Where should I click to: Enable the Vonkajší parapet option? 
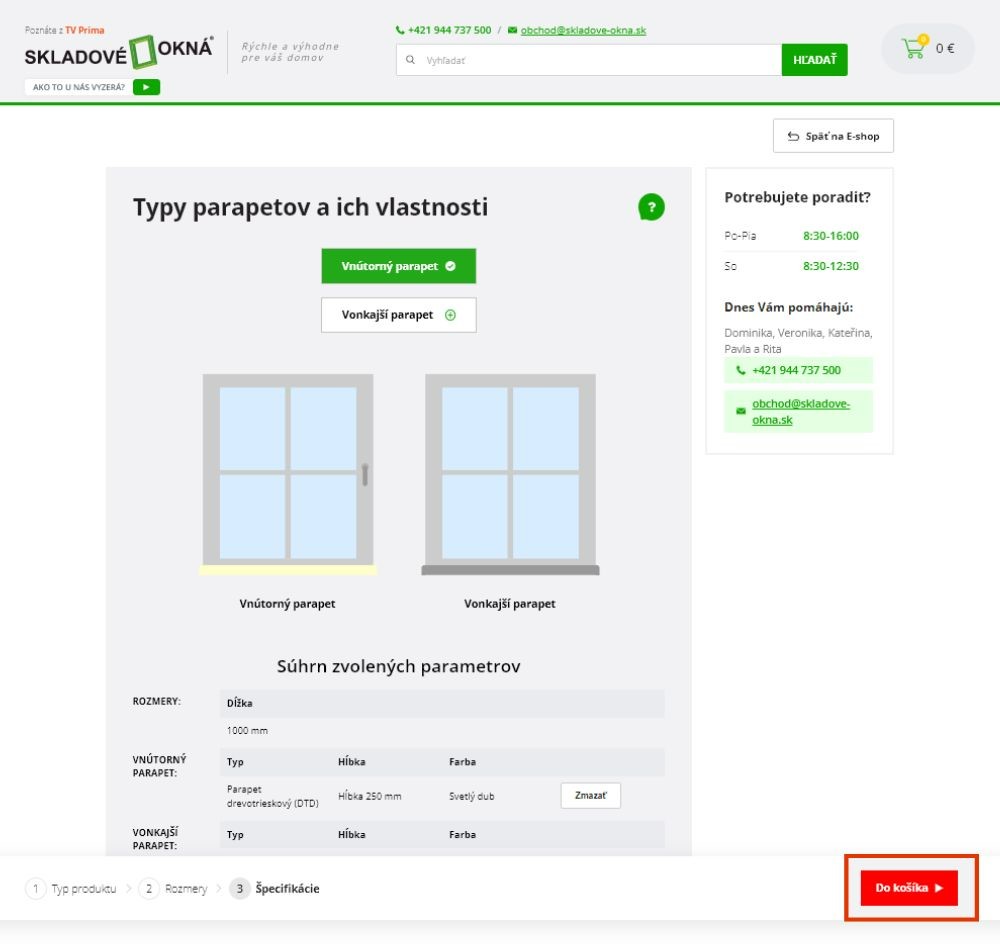398,315
